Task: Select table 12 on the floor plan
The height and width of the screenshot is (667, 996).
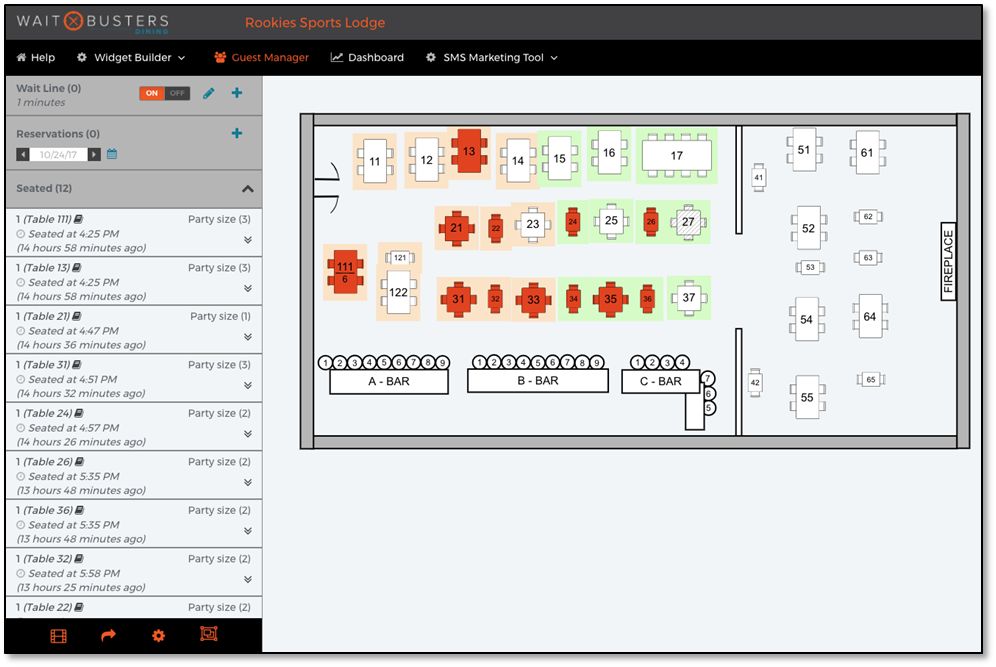Action: click(x=427, y=160)
